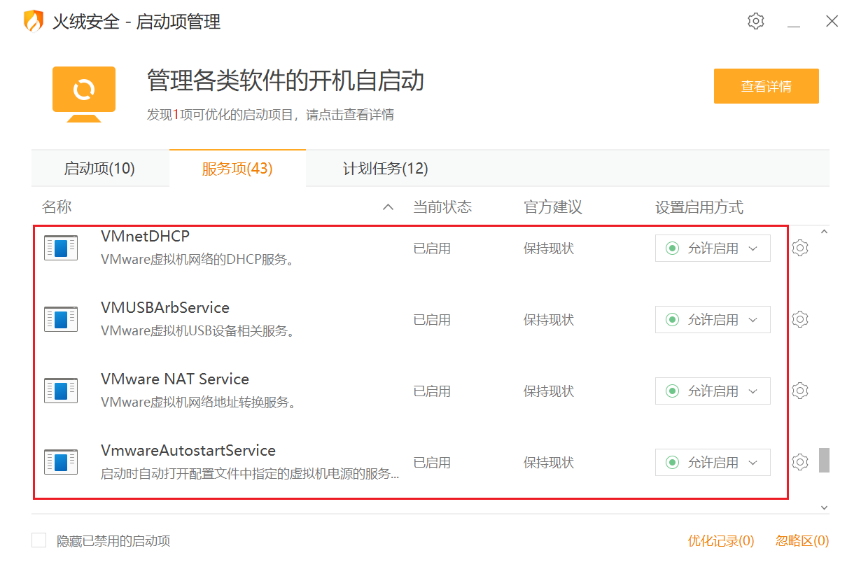Click the Huorong flame logo icon
This screenshot has height=567, width=861.
point(33,21)
